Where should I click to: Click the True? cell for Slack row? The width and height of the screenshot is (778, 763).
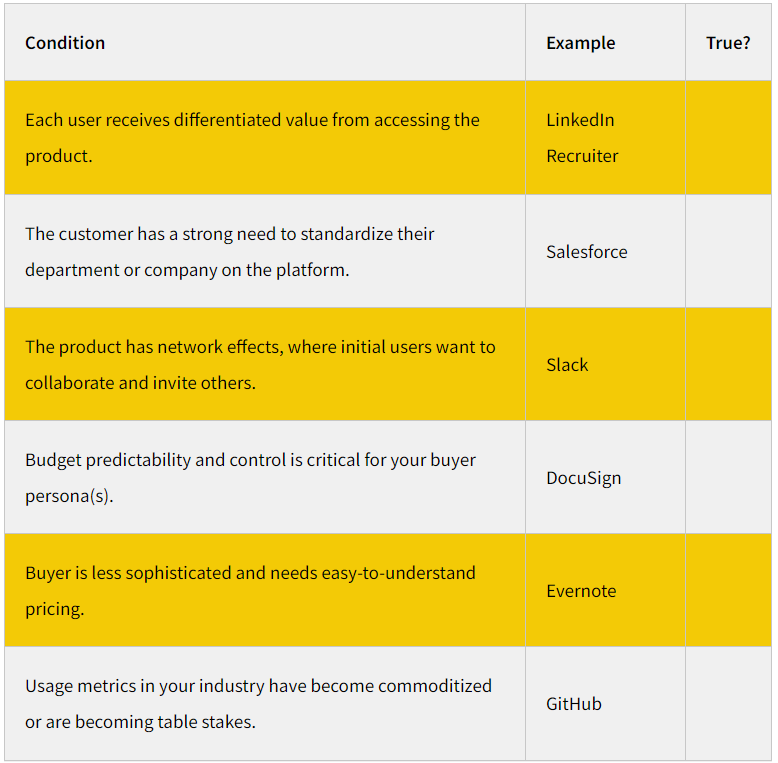coord(727,364)
